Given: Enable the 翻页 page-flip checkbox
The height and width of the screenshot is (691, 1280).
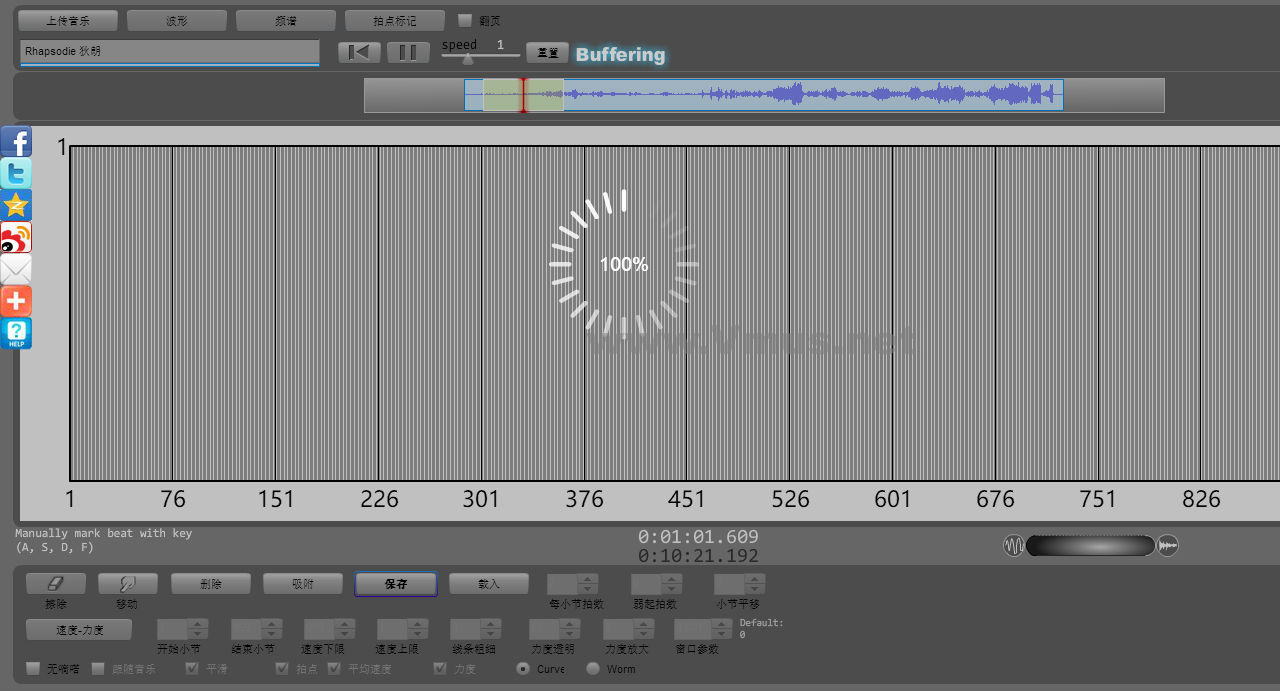Looking at the screenshot, I should tap(464, 20).
